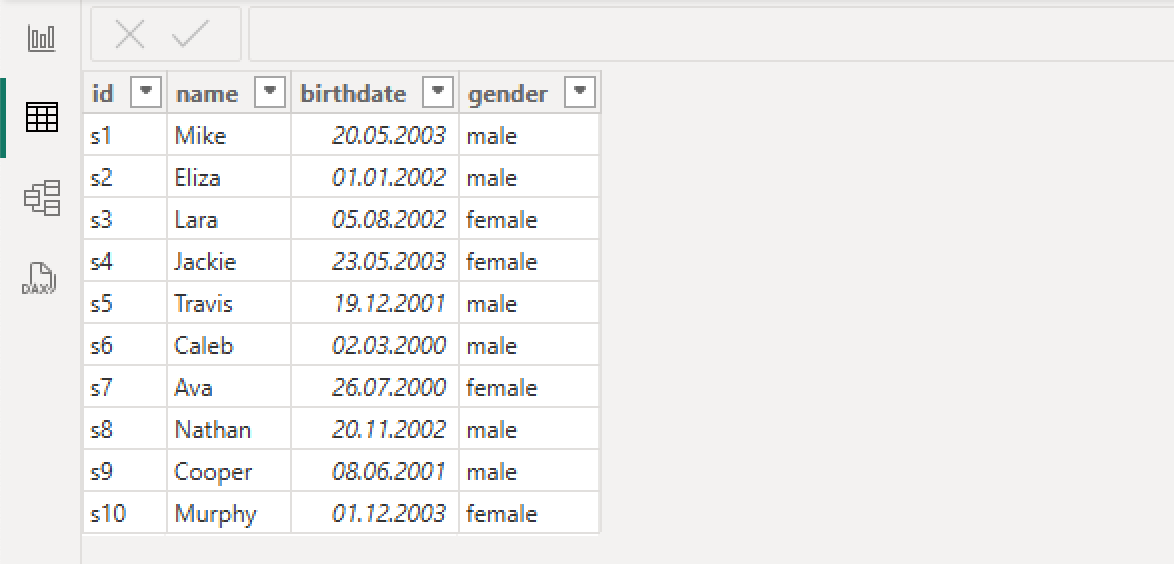Screen dimensions: 1174x564
Task: Select gender cell in Cooper's row
Action: (x=529, y=471)
